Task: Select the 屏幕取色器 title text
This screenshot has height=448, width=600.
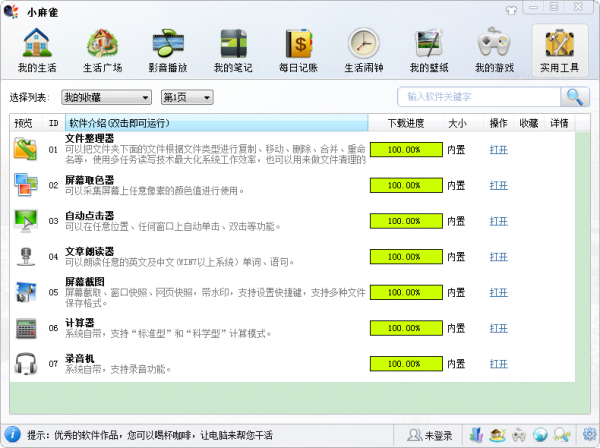Action: (90, 180)
